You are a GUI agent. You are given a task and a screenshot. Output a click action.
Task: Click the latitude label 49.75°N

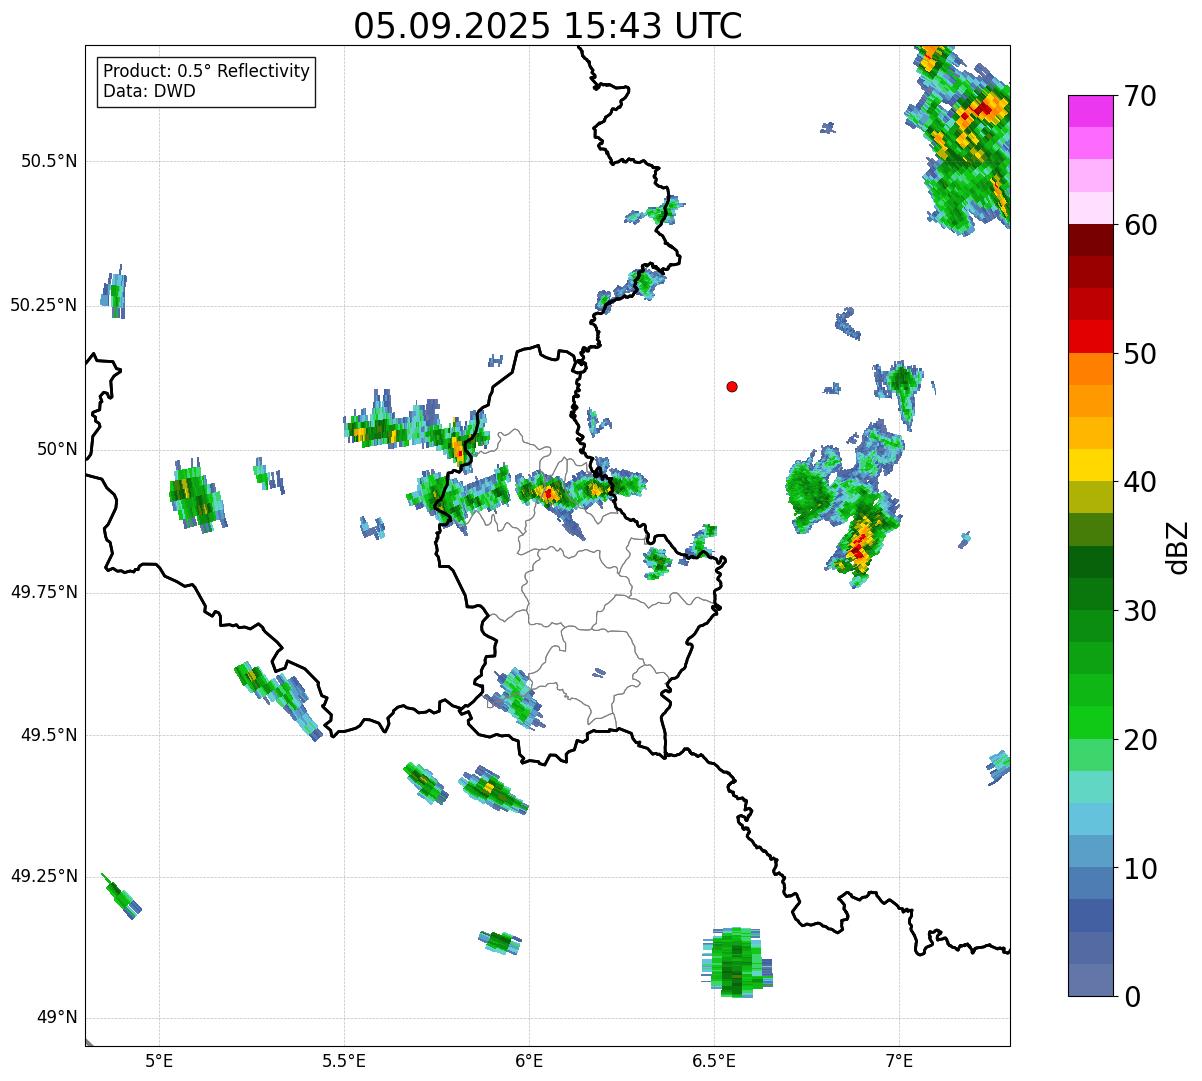coord(44,592)
